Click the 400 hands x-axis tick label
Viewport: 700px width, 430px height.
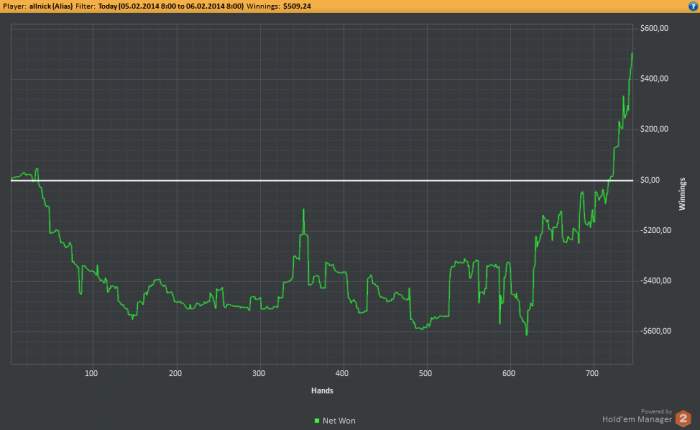point(342,373)
